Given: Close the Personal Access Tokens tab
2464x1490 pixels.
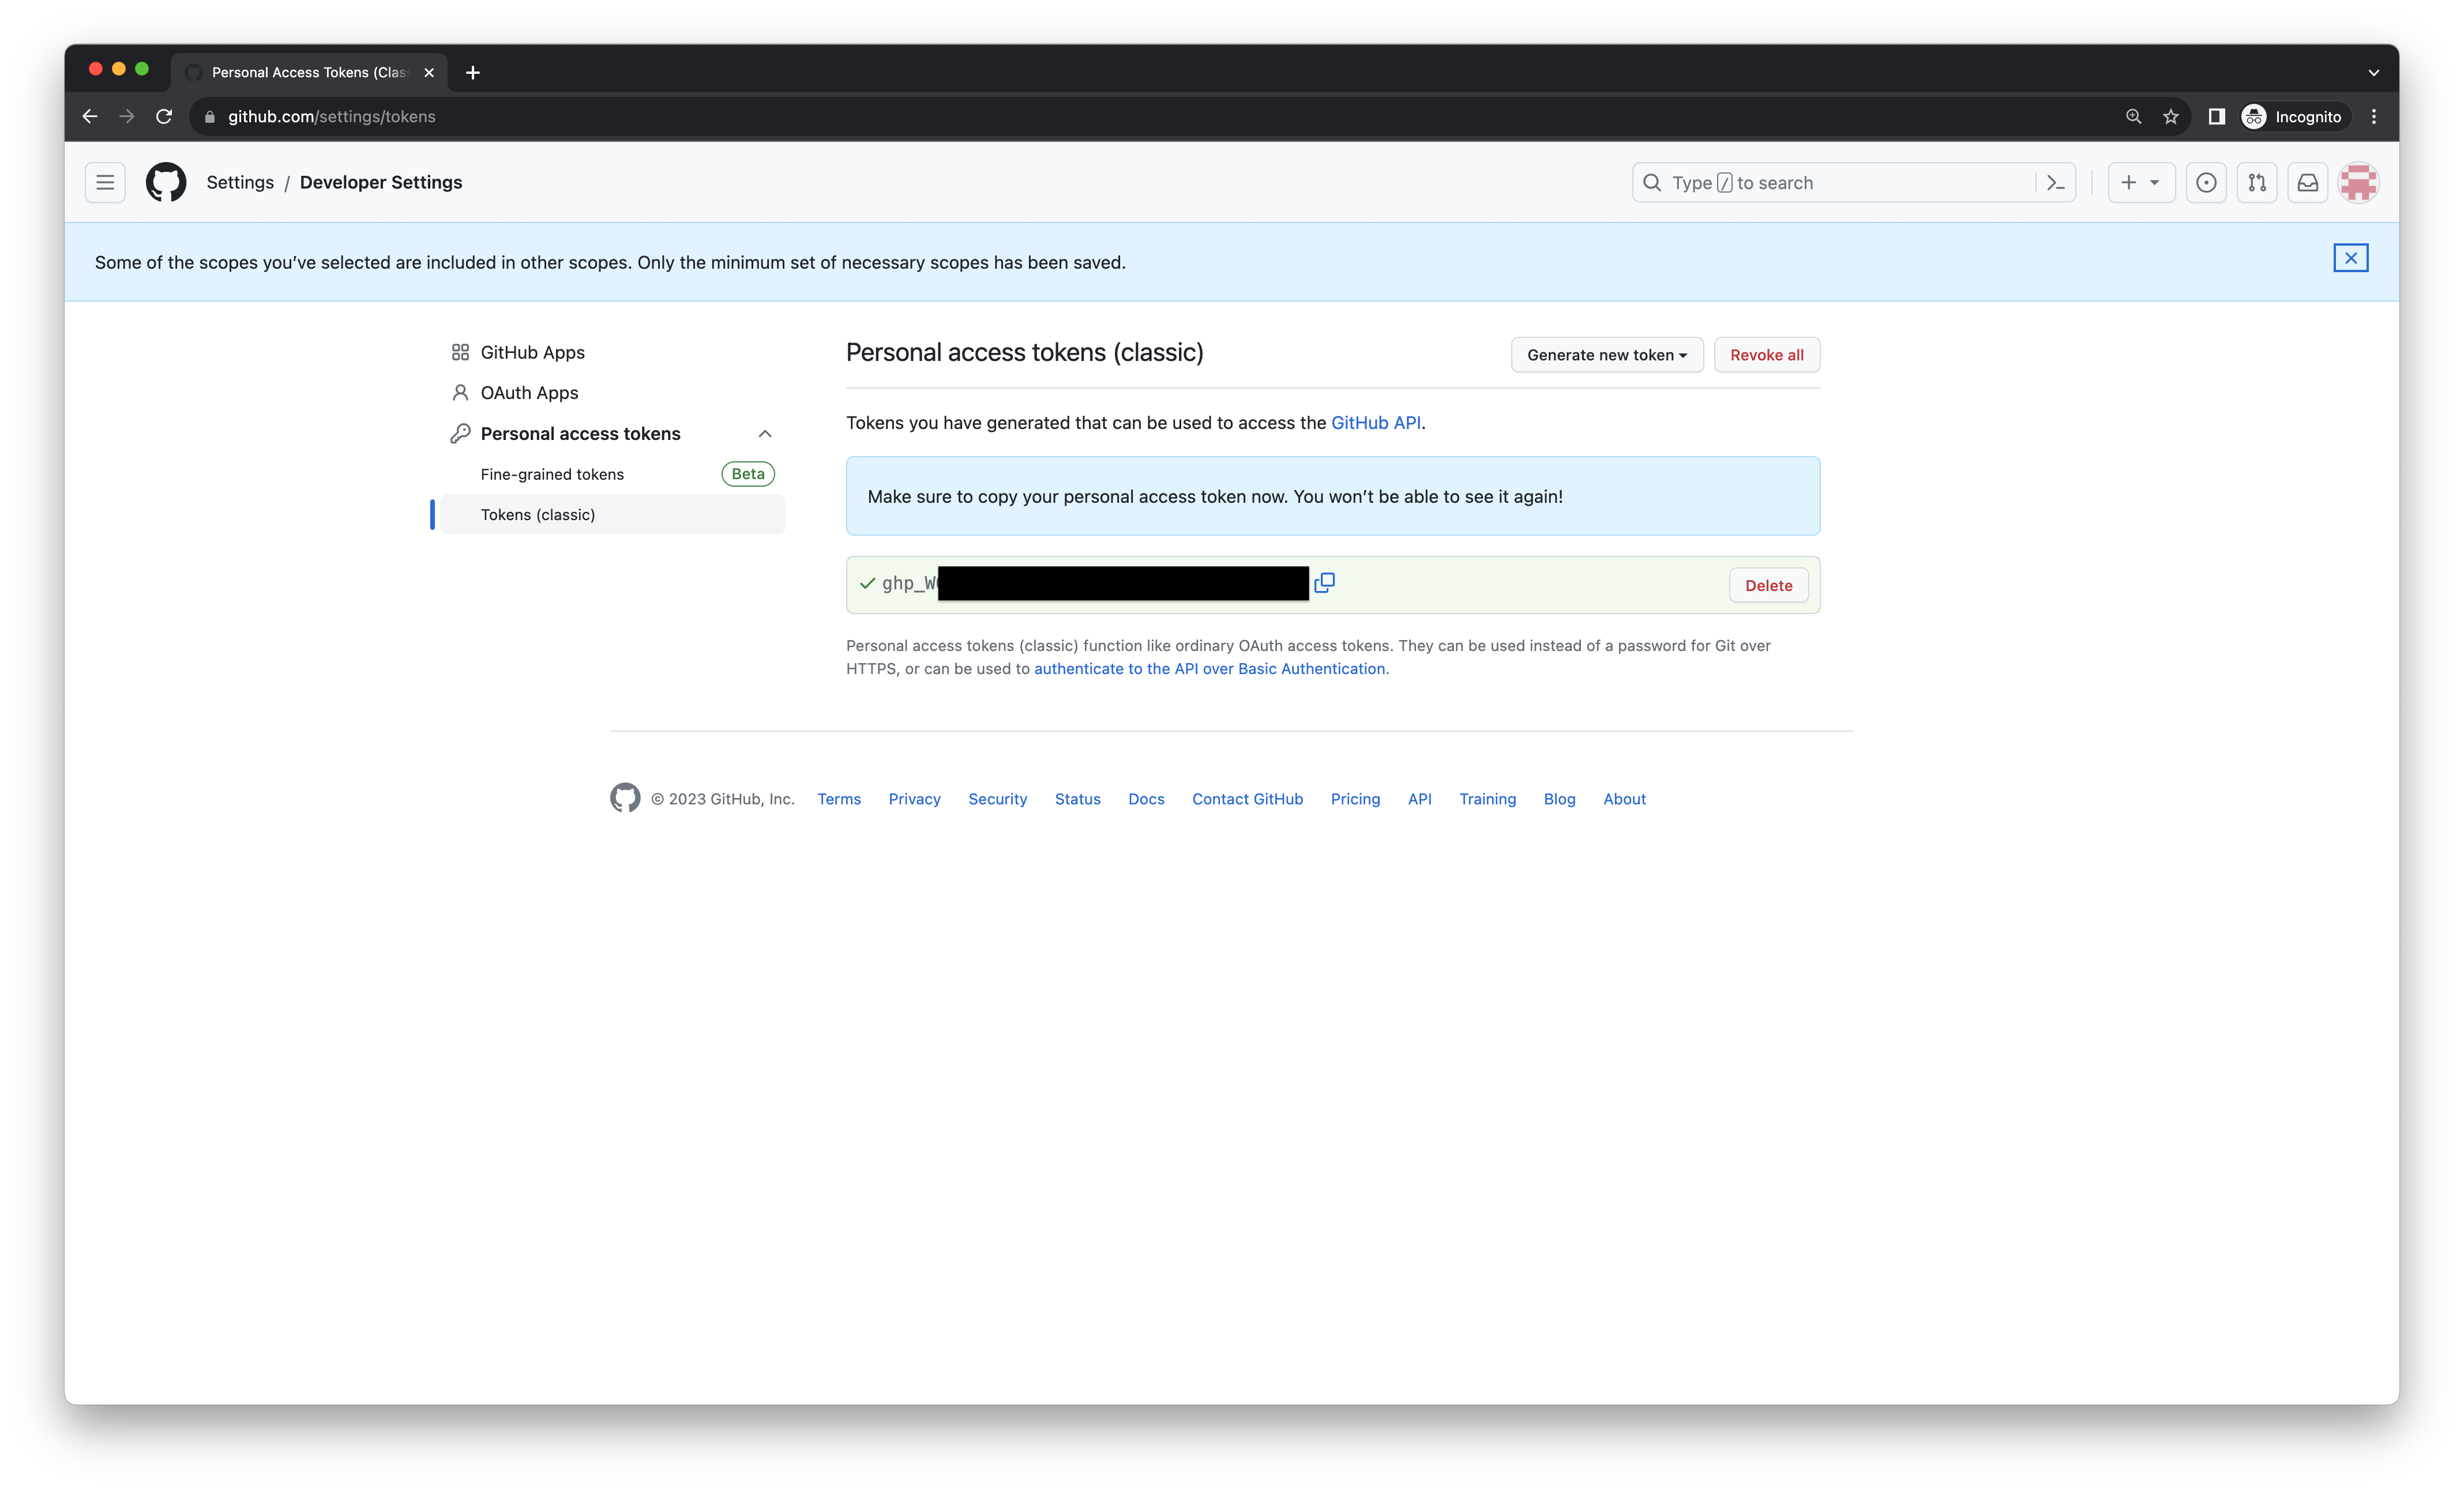Looking at the screenshot, I should [x=429, y=72].
